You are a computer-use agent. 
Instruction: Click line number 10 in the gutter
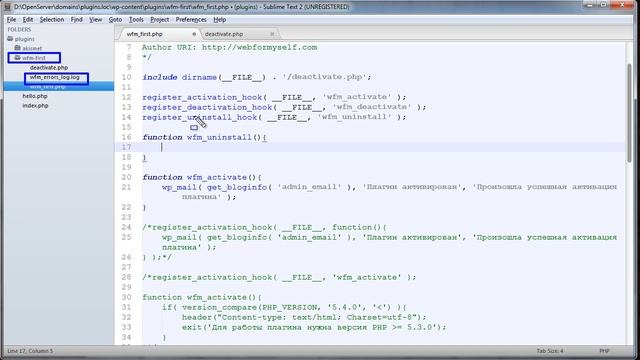coord(127,77)
